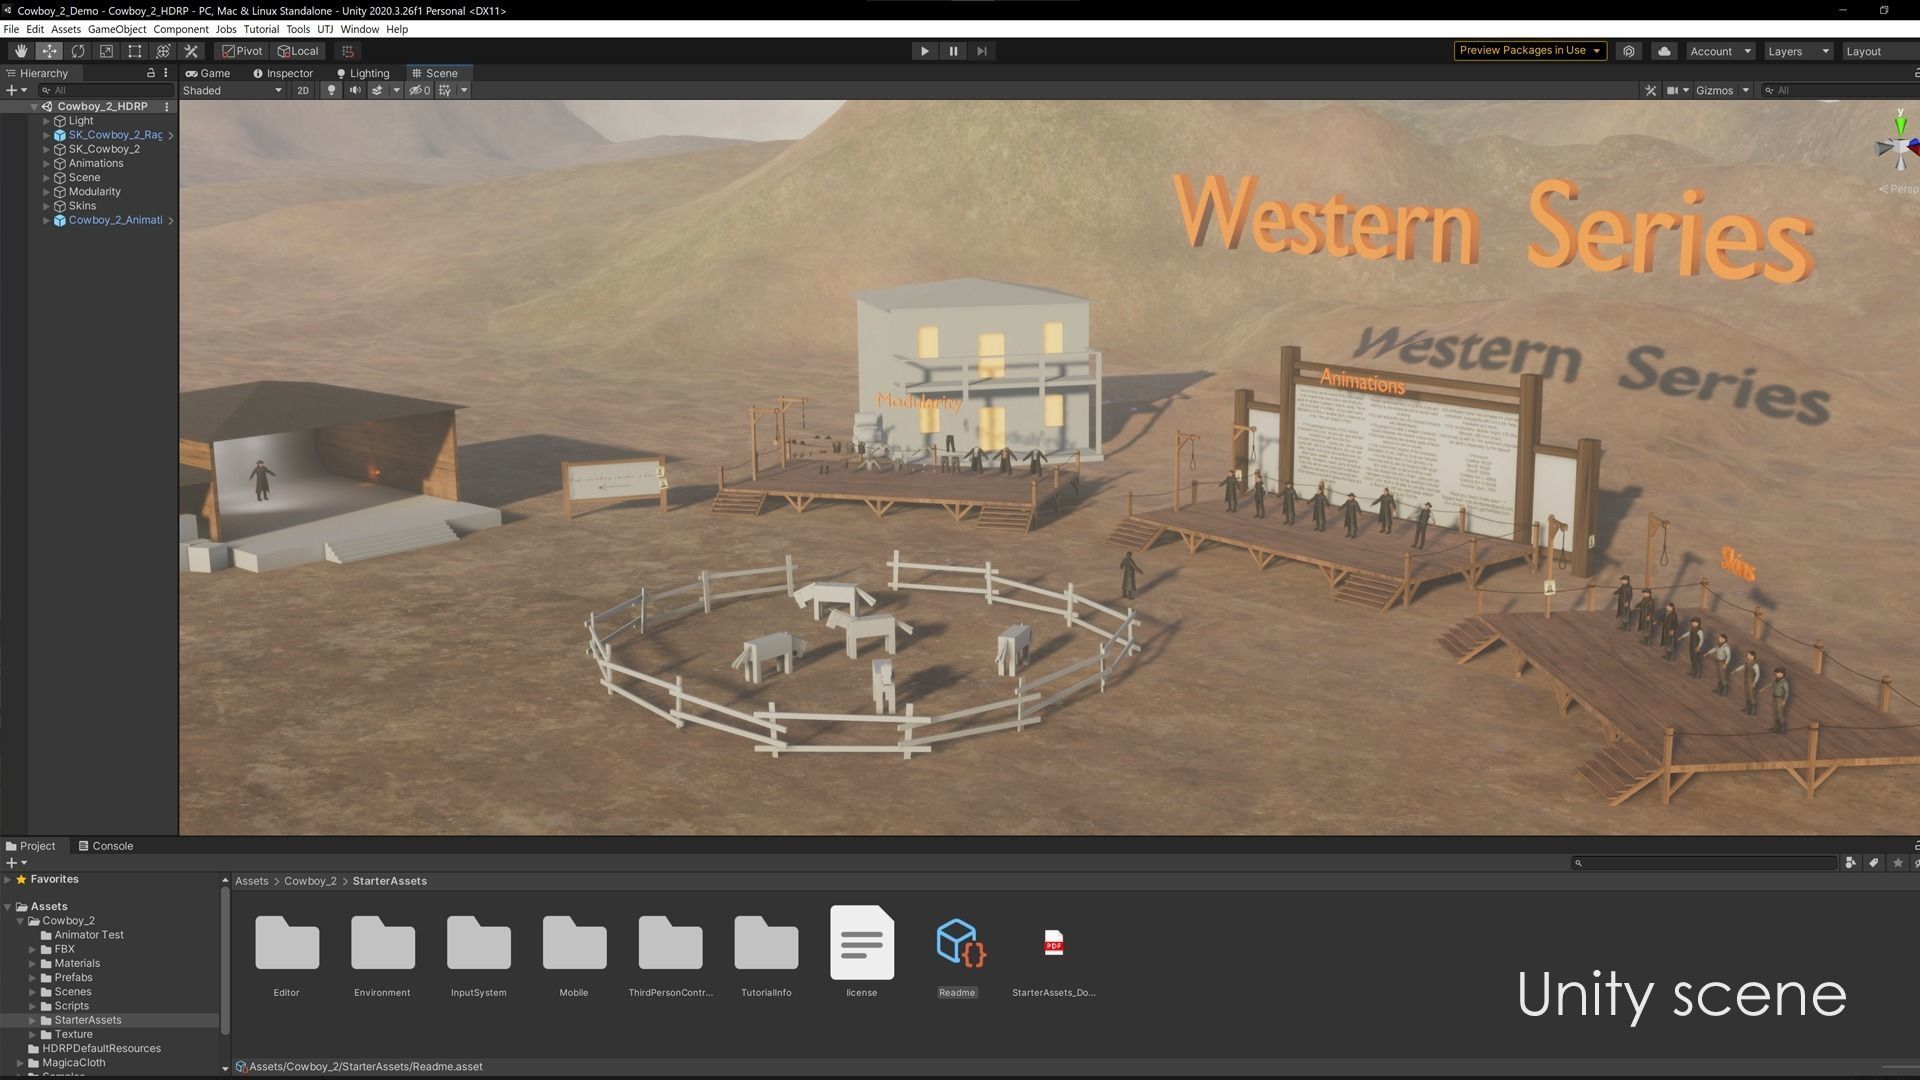Select Prefabs folder in Project tree

click(x=73, y=978)
